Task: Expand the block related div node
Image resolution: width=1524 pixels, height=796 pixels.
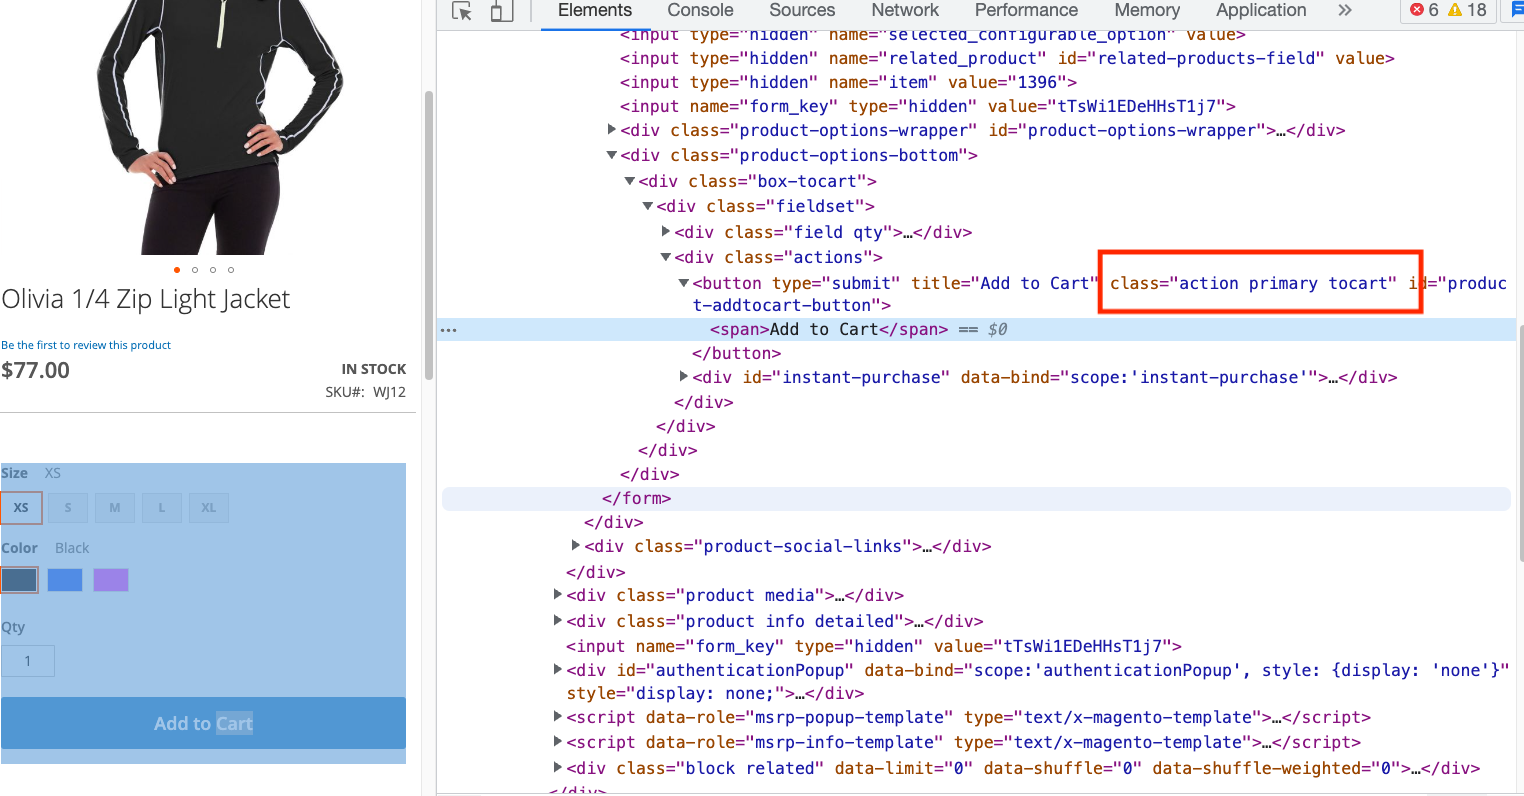Action: tap(558, 767)
